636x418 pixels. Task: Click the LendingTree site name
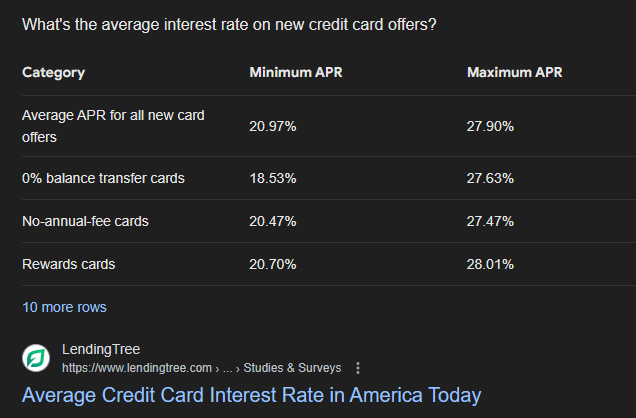pyautogui.click(x=101, y=349)
